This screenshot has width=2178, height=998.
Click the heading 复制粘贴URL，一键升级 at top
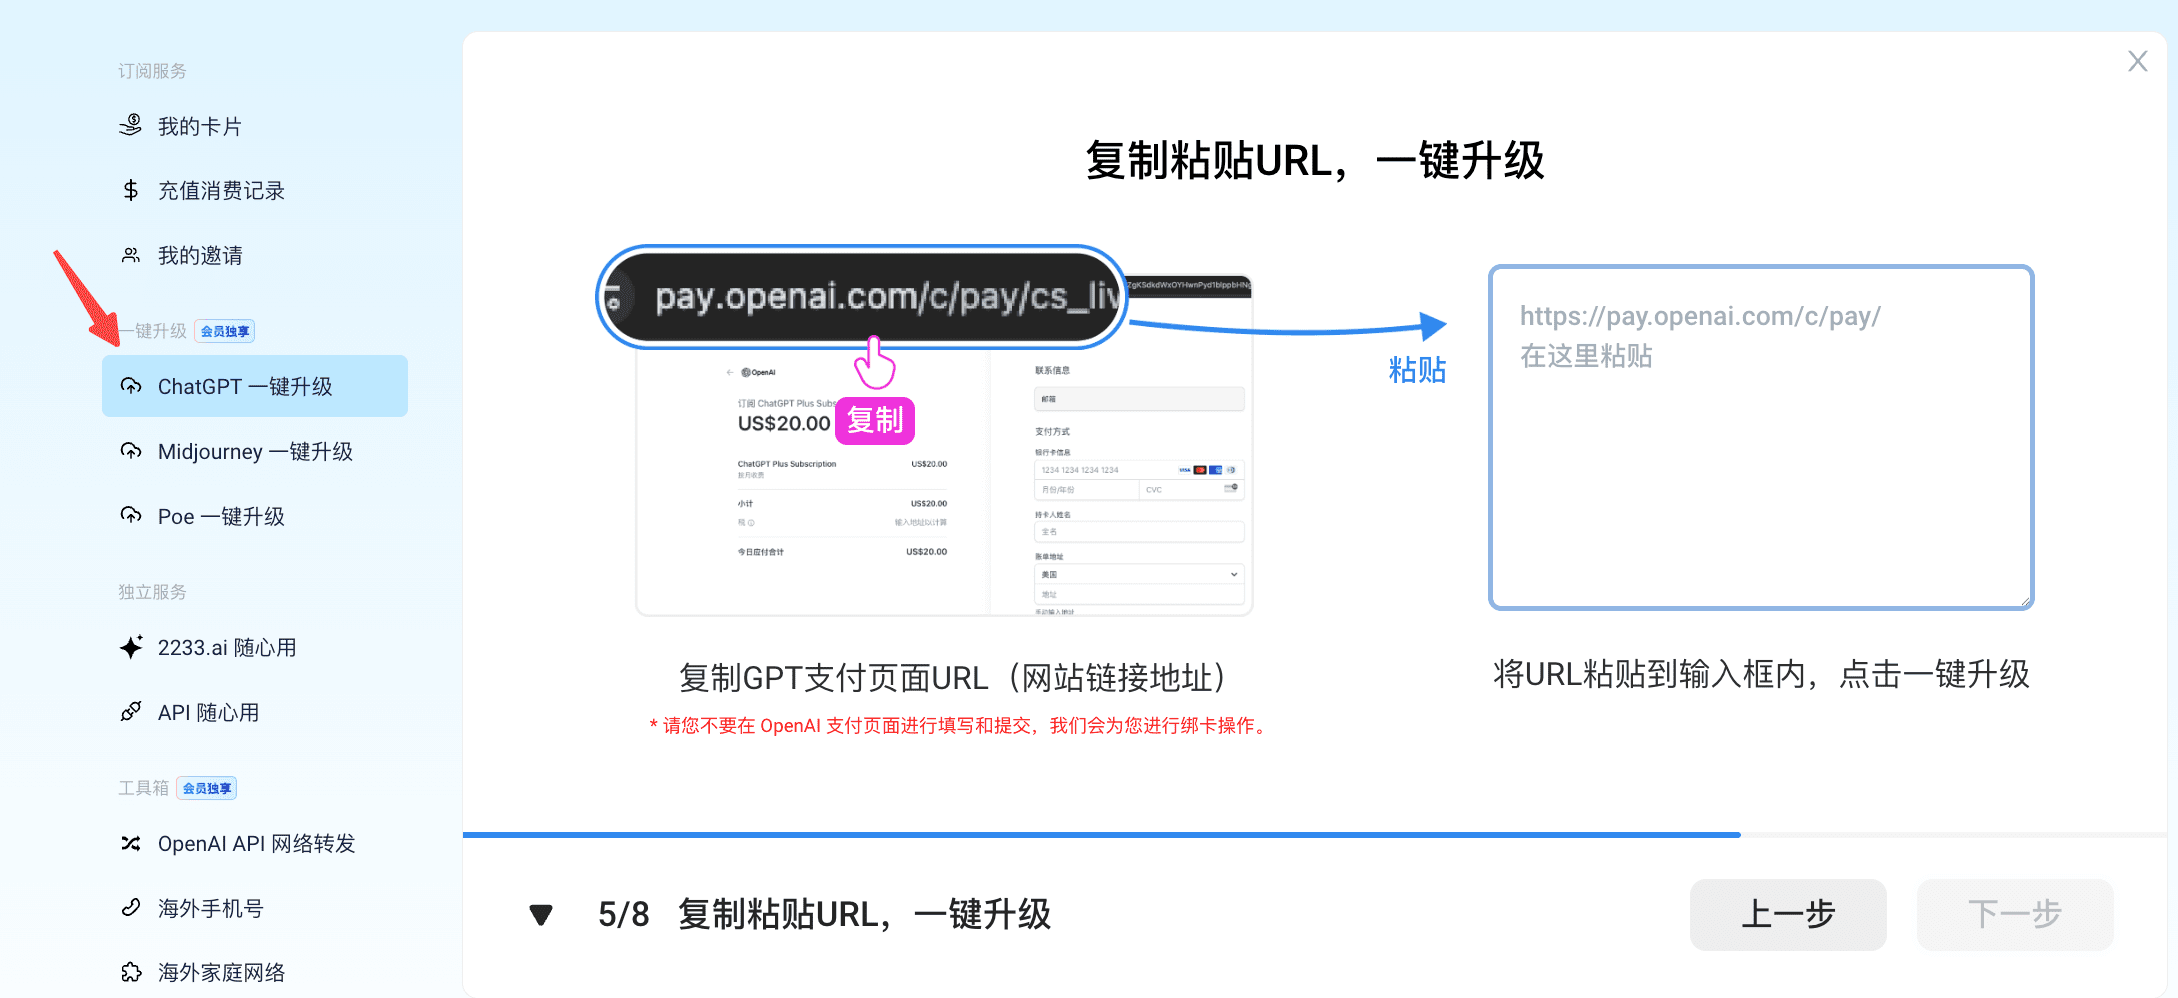[x=1315, y=161]
